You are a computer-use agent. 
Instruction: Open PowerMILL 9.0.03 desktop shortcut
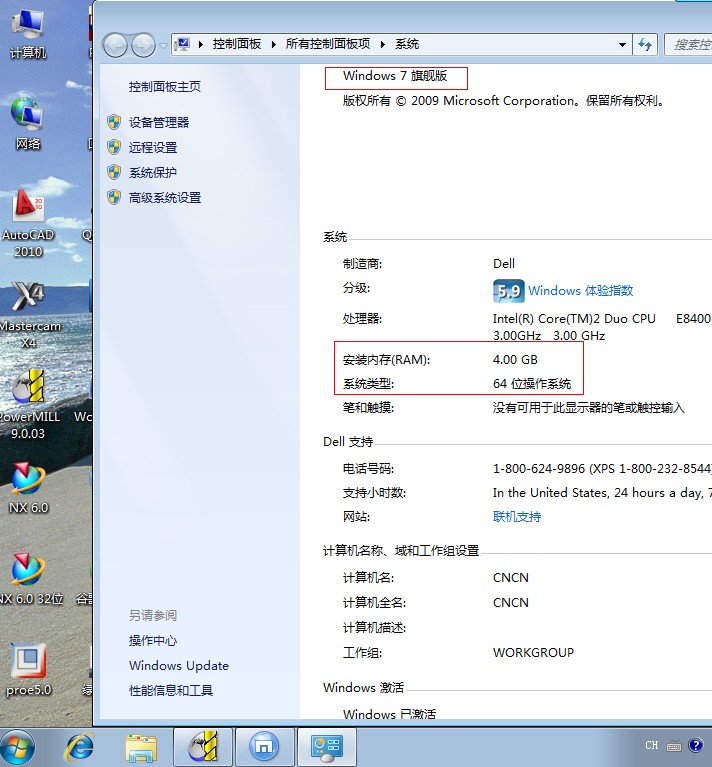coord(29,404)
